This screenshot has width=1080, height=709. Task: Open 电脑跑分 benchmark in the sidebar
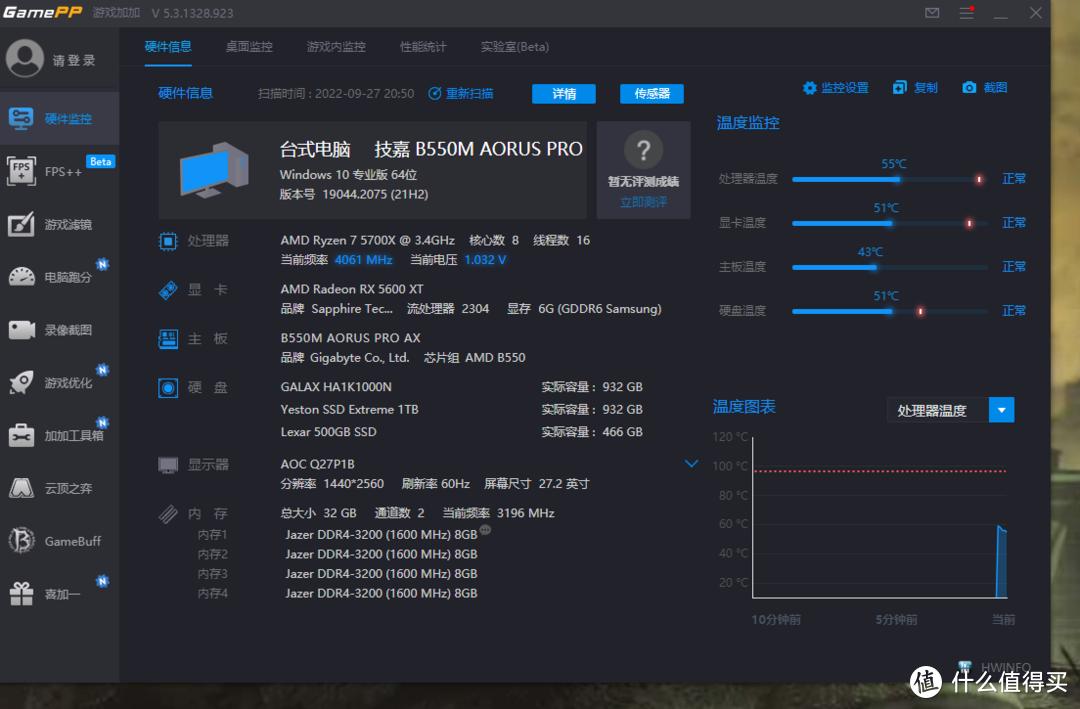[x=59, y=277]
